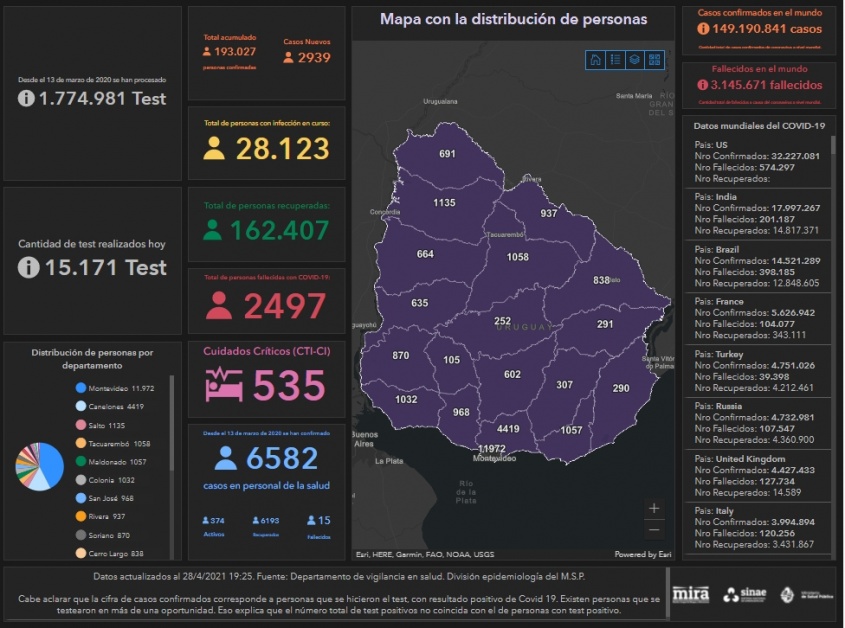Viewport: 845px width, 628px height.
Task: Open the map legend list icon
Action: coord(615,60)
